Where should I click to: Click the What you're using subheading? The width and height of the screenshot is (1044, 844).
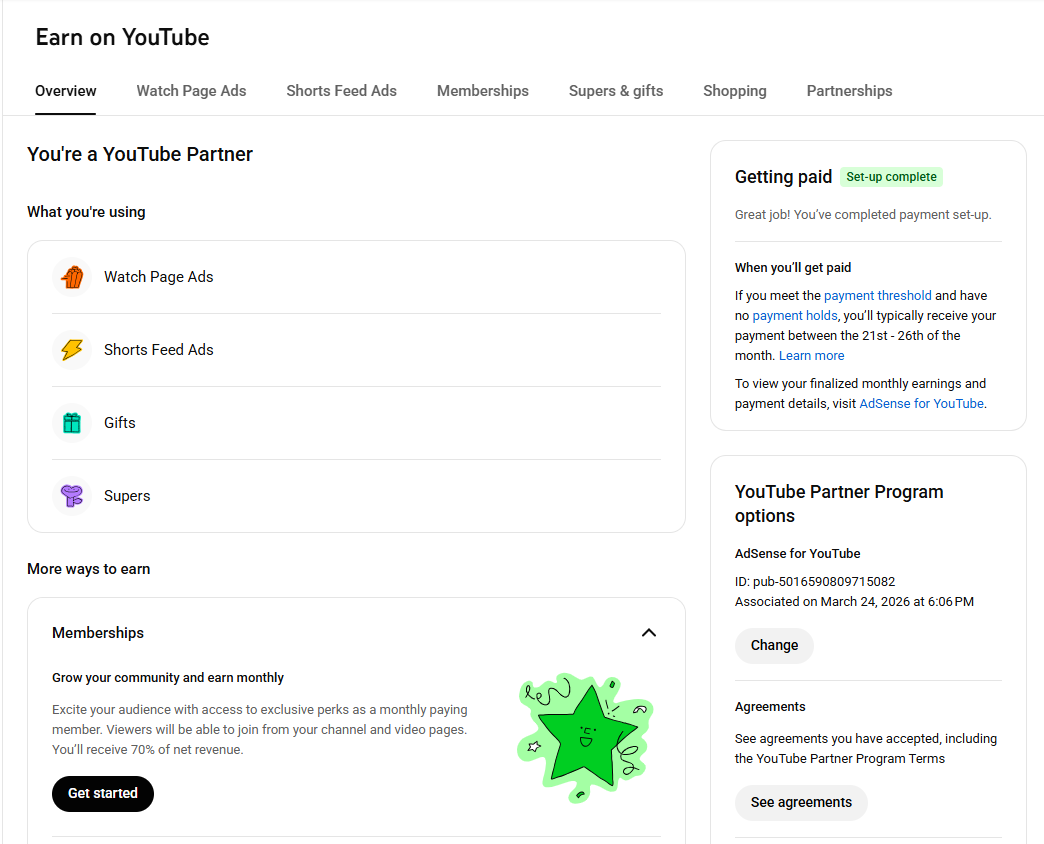coord(87,212)
